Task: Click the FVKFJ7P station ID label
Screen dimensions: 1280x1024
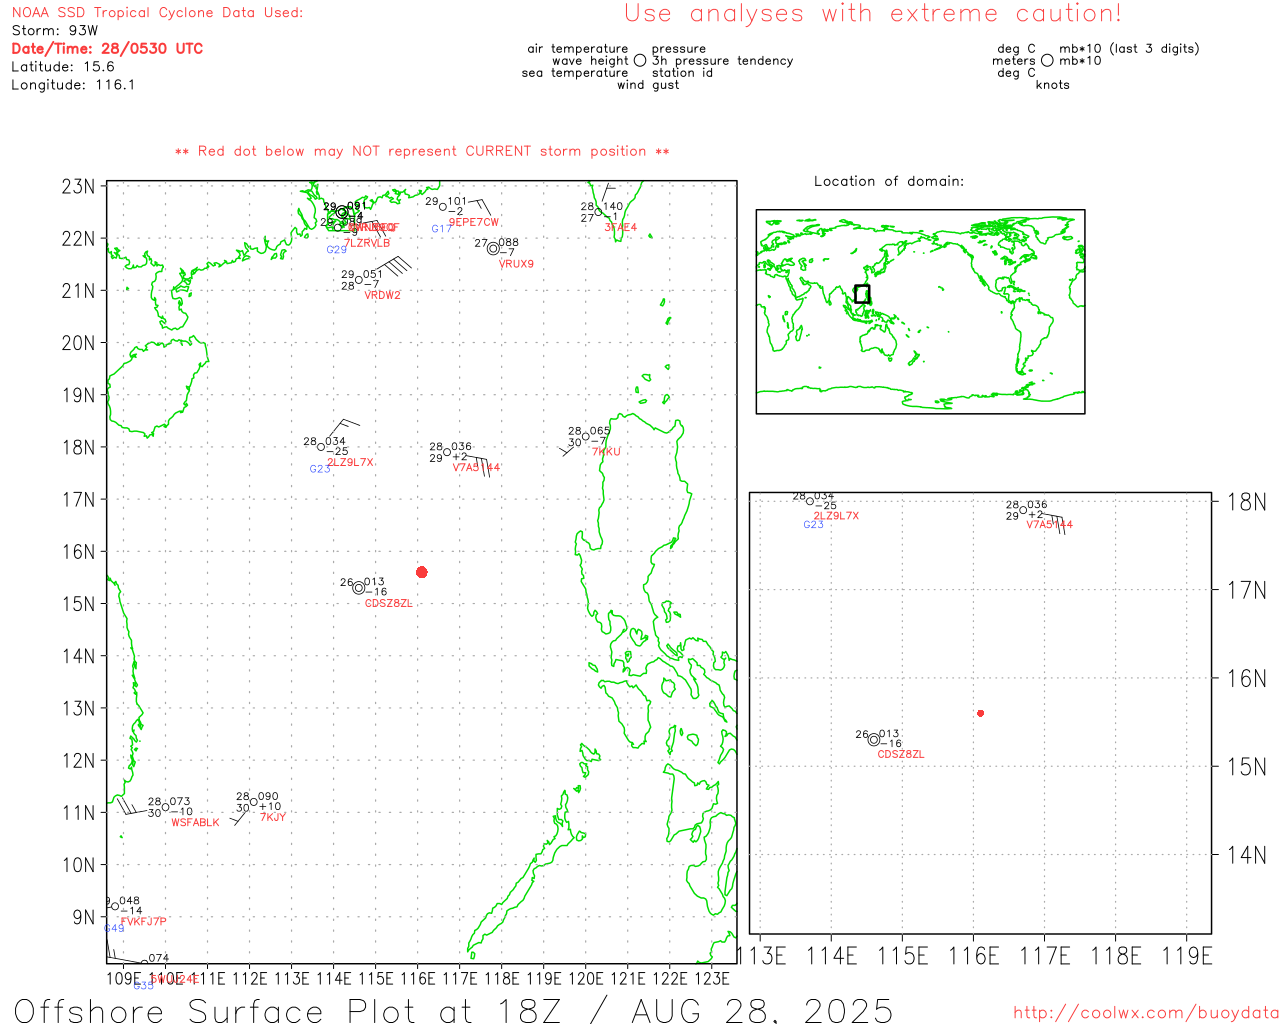Action: click(x=143, y=921)
